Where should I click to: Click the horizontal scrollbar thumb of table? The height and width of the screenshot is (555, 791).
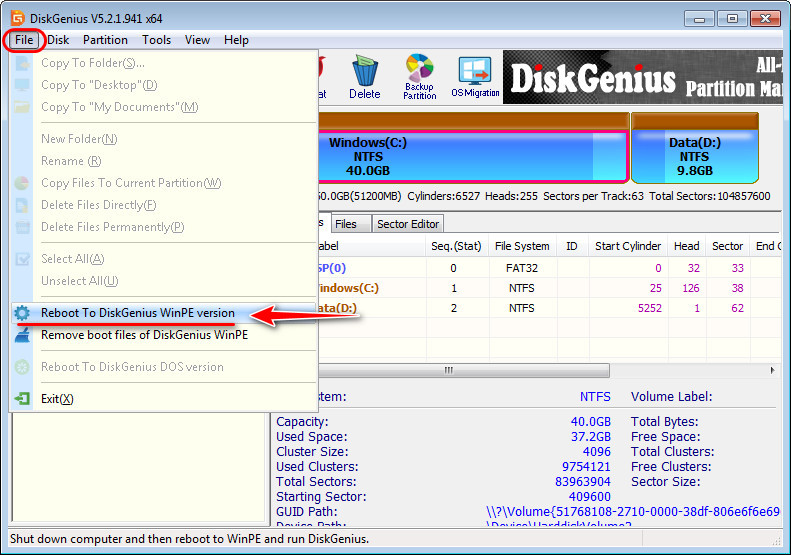pos(463,371)
